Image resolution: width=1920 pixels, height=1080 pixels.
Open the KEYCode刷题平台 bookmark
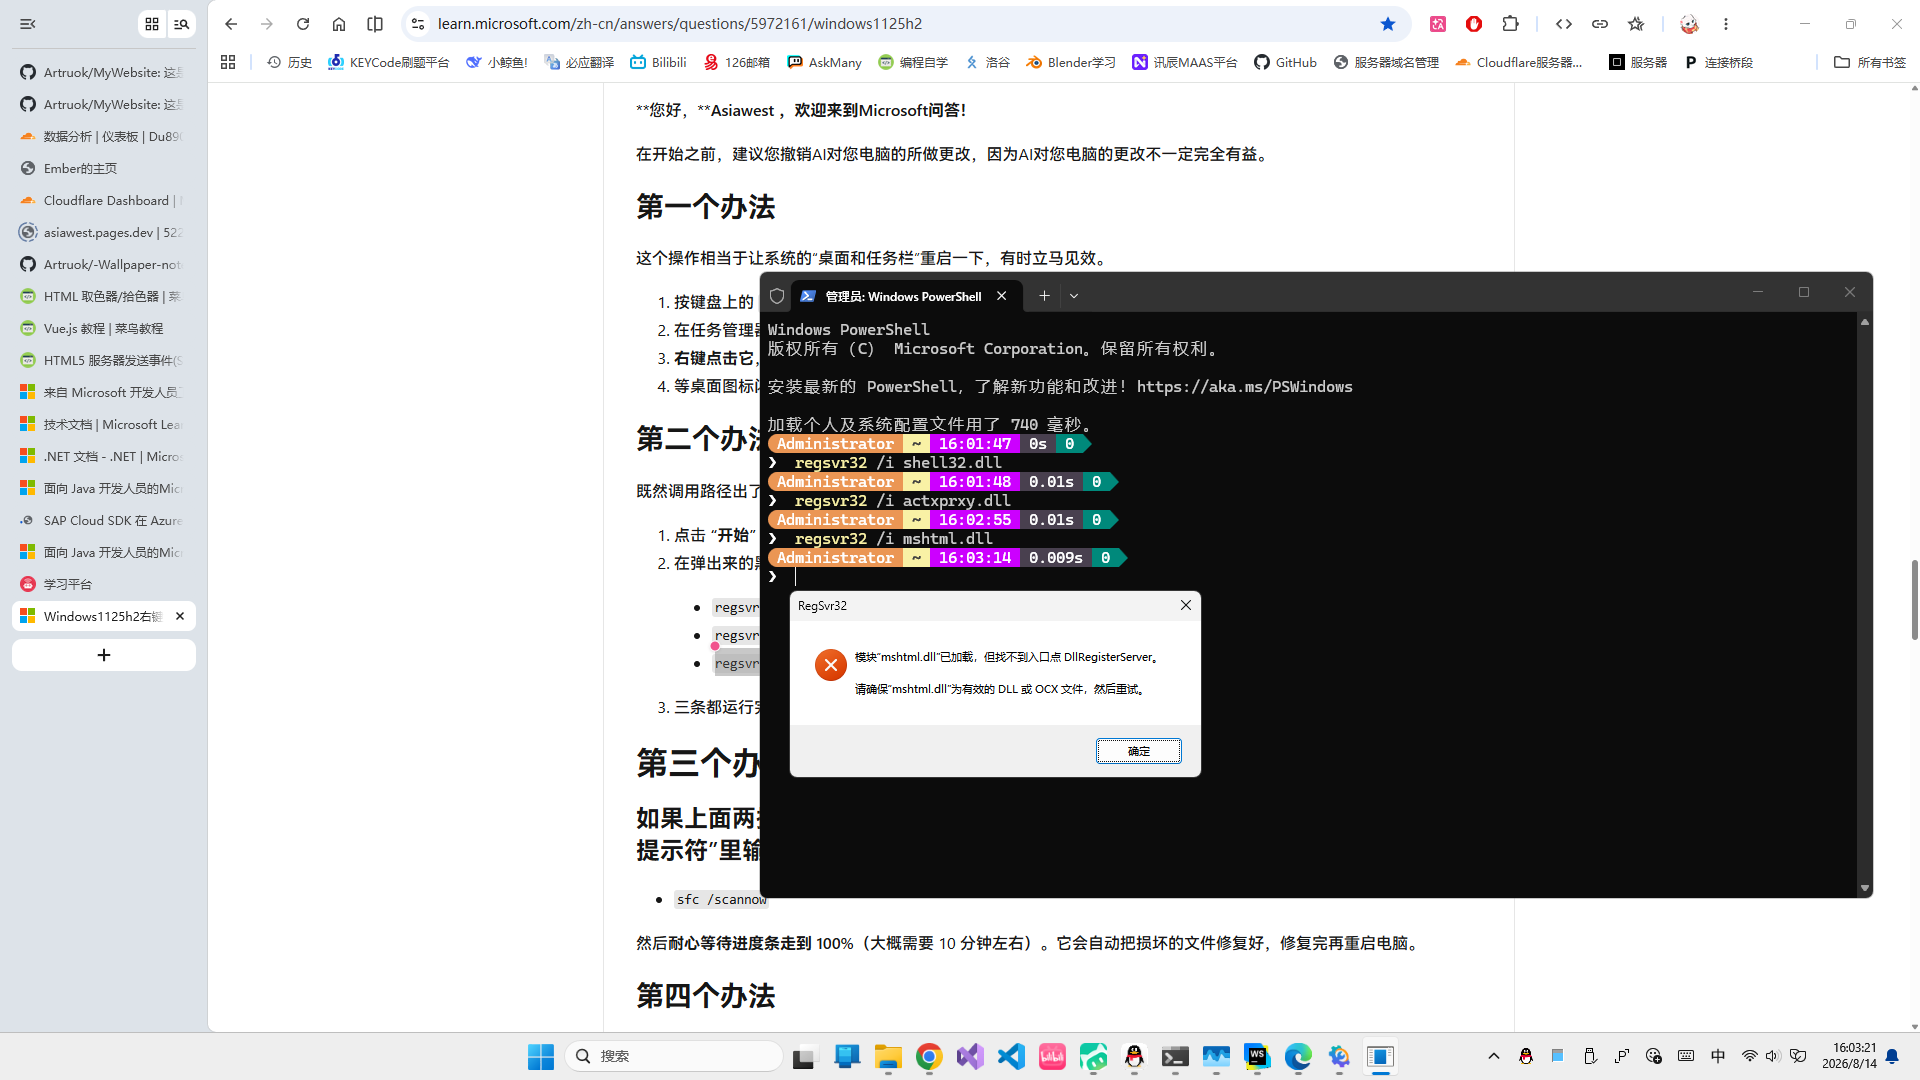(x=388, y=62)
